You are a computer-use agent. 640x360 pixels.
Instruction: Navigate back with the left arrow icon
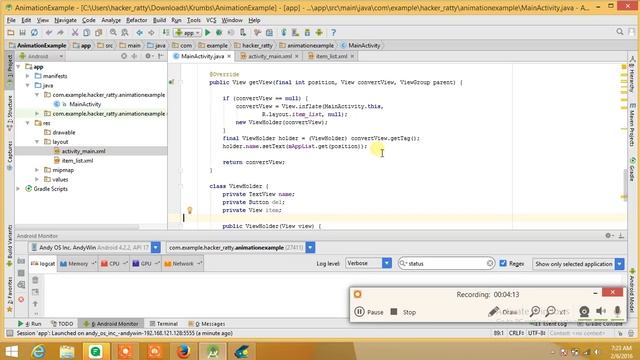140,32
